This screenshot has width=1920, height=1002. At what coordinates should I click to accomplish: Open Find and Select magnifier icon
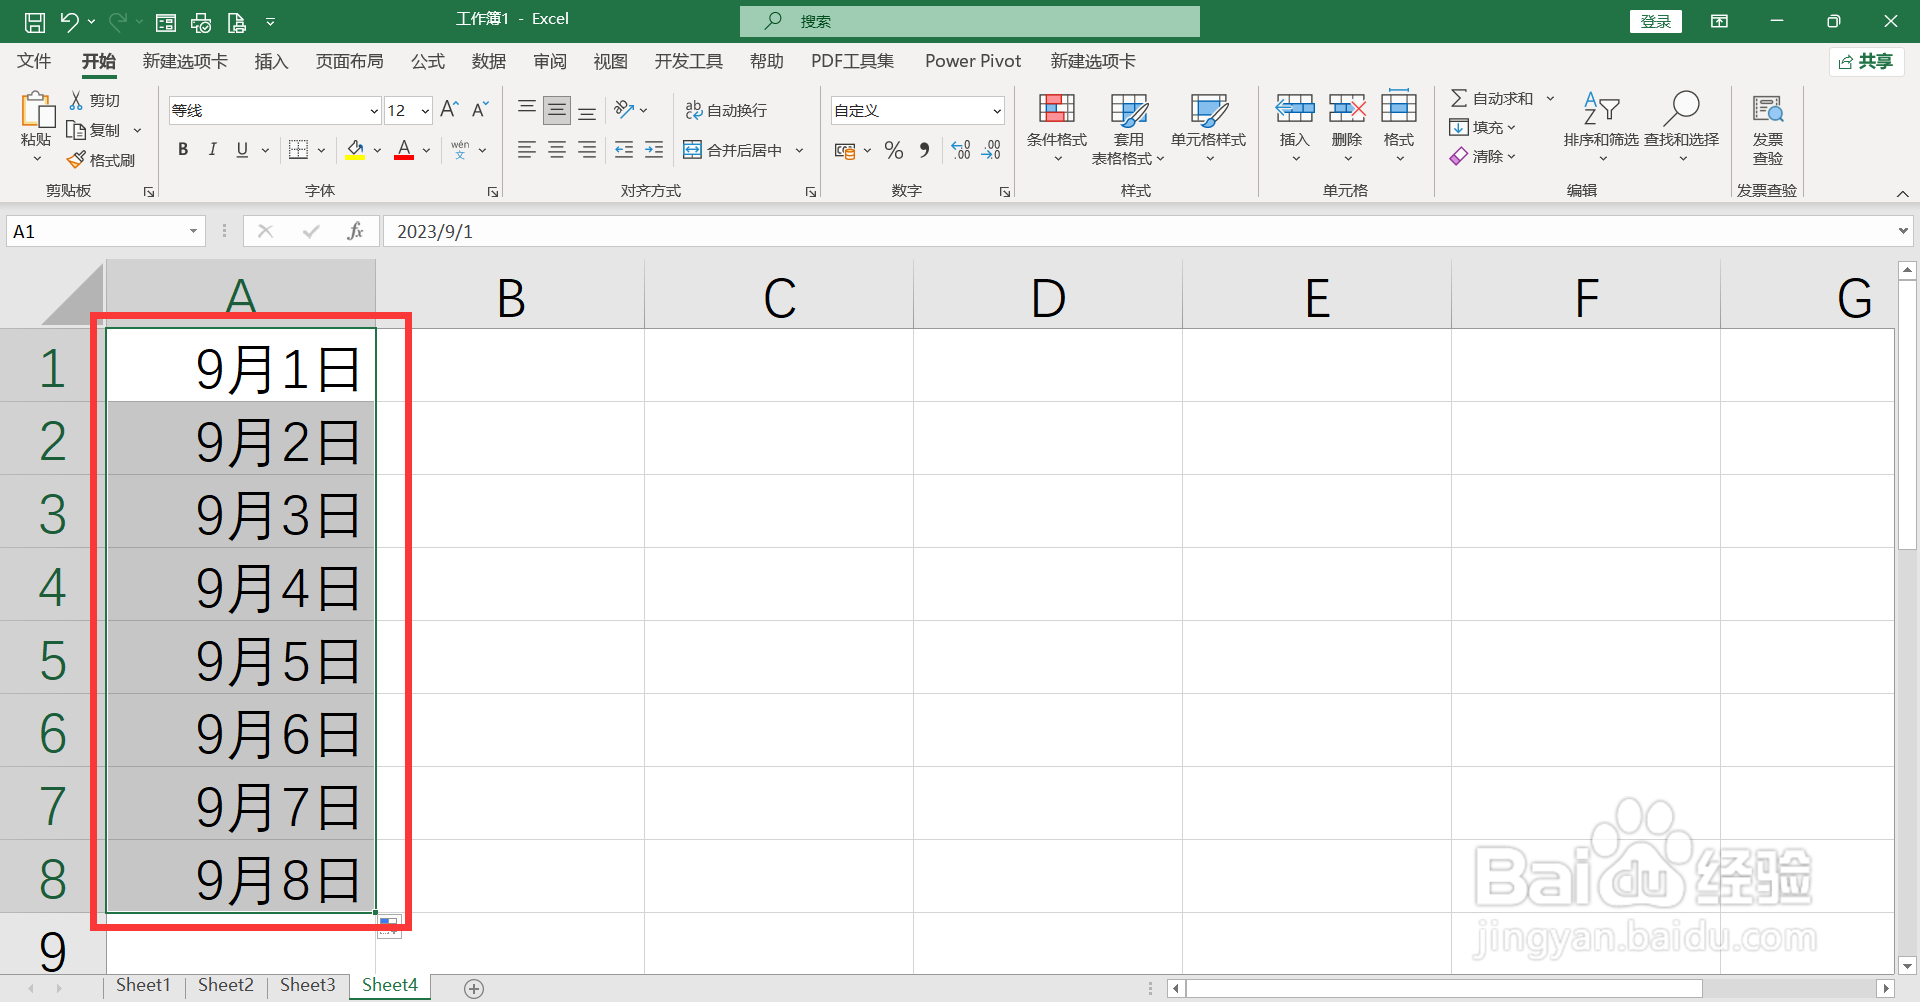point(1682,108)
